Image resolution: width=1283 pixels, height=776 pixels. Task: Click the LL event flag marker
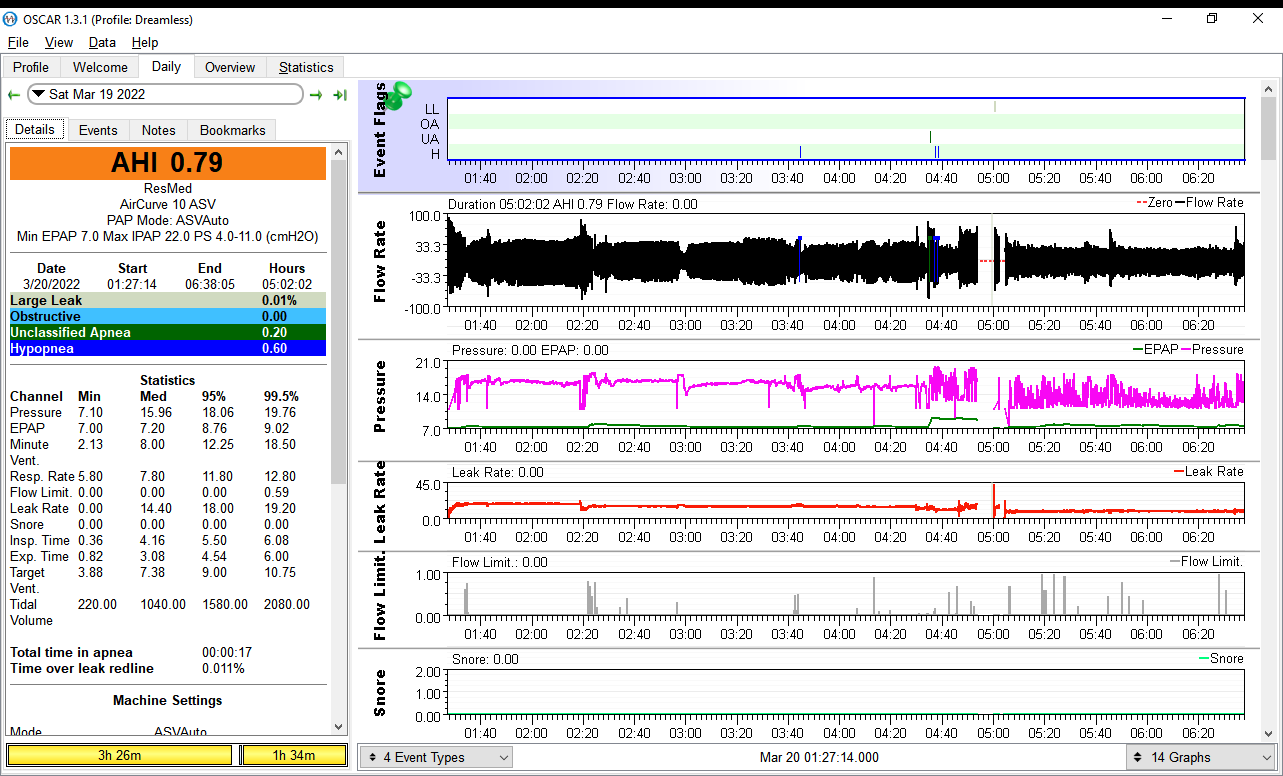pyautogui.click(x=995, y=107)
